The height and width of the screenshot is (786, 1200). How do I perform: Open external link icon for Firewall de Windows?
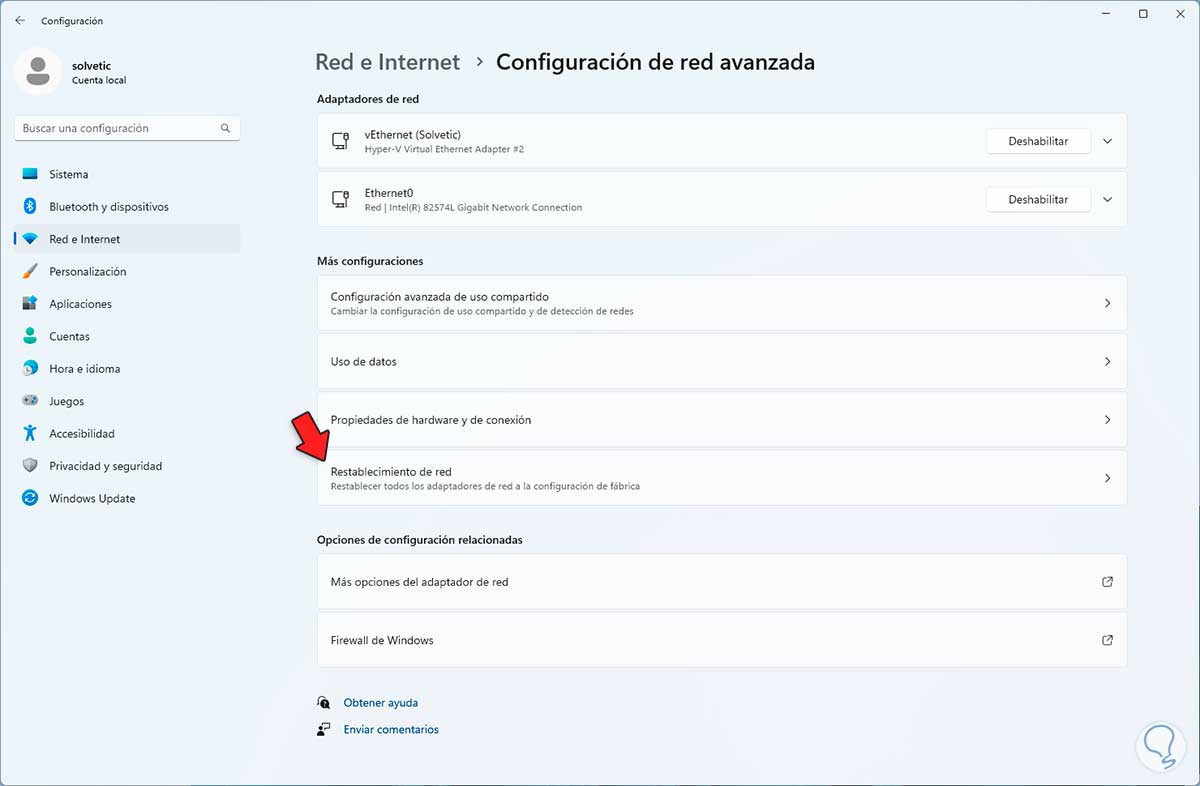[x=1107, y=640]
